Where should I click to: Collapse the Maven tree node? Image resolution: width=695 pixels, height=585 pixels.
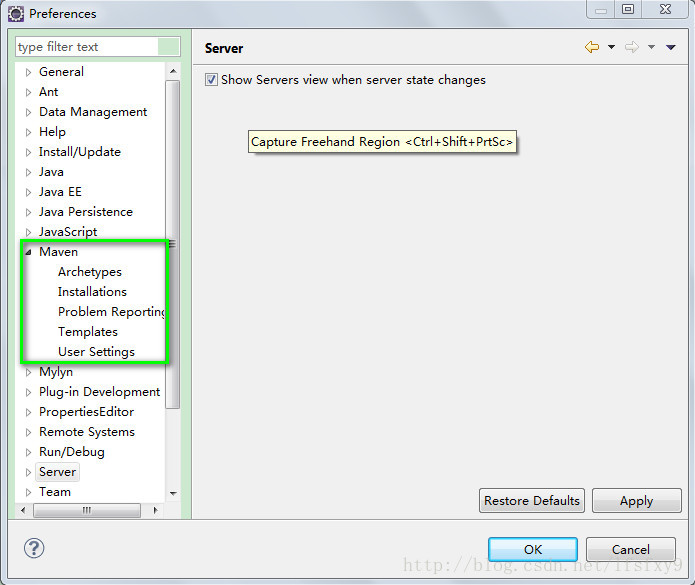tap(28, 252)
